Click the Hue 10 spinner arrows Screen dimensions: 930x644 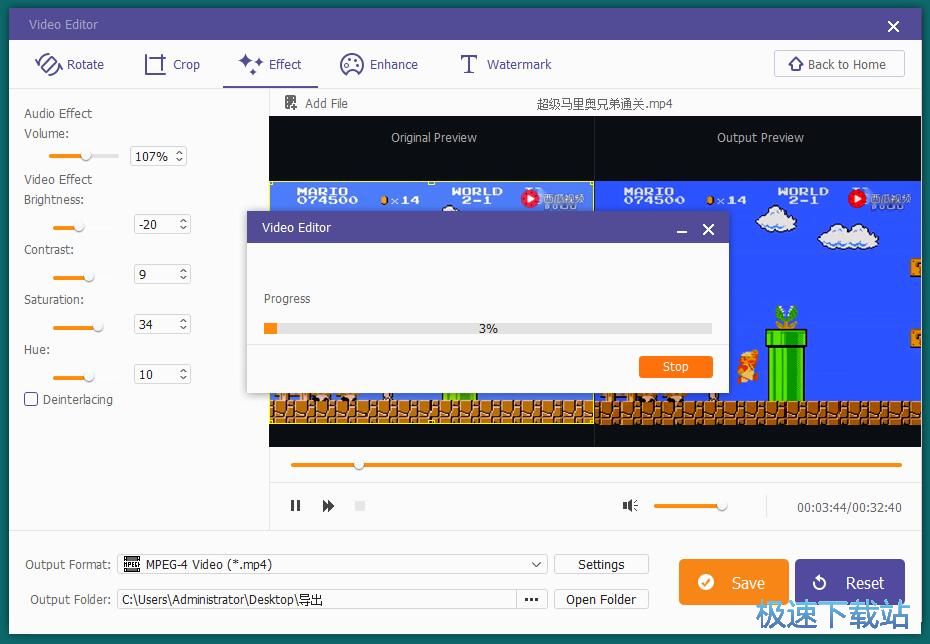coord(183,374)
